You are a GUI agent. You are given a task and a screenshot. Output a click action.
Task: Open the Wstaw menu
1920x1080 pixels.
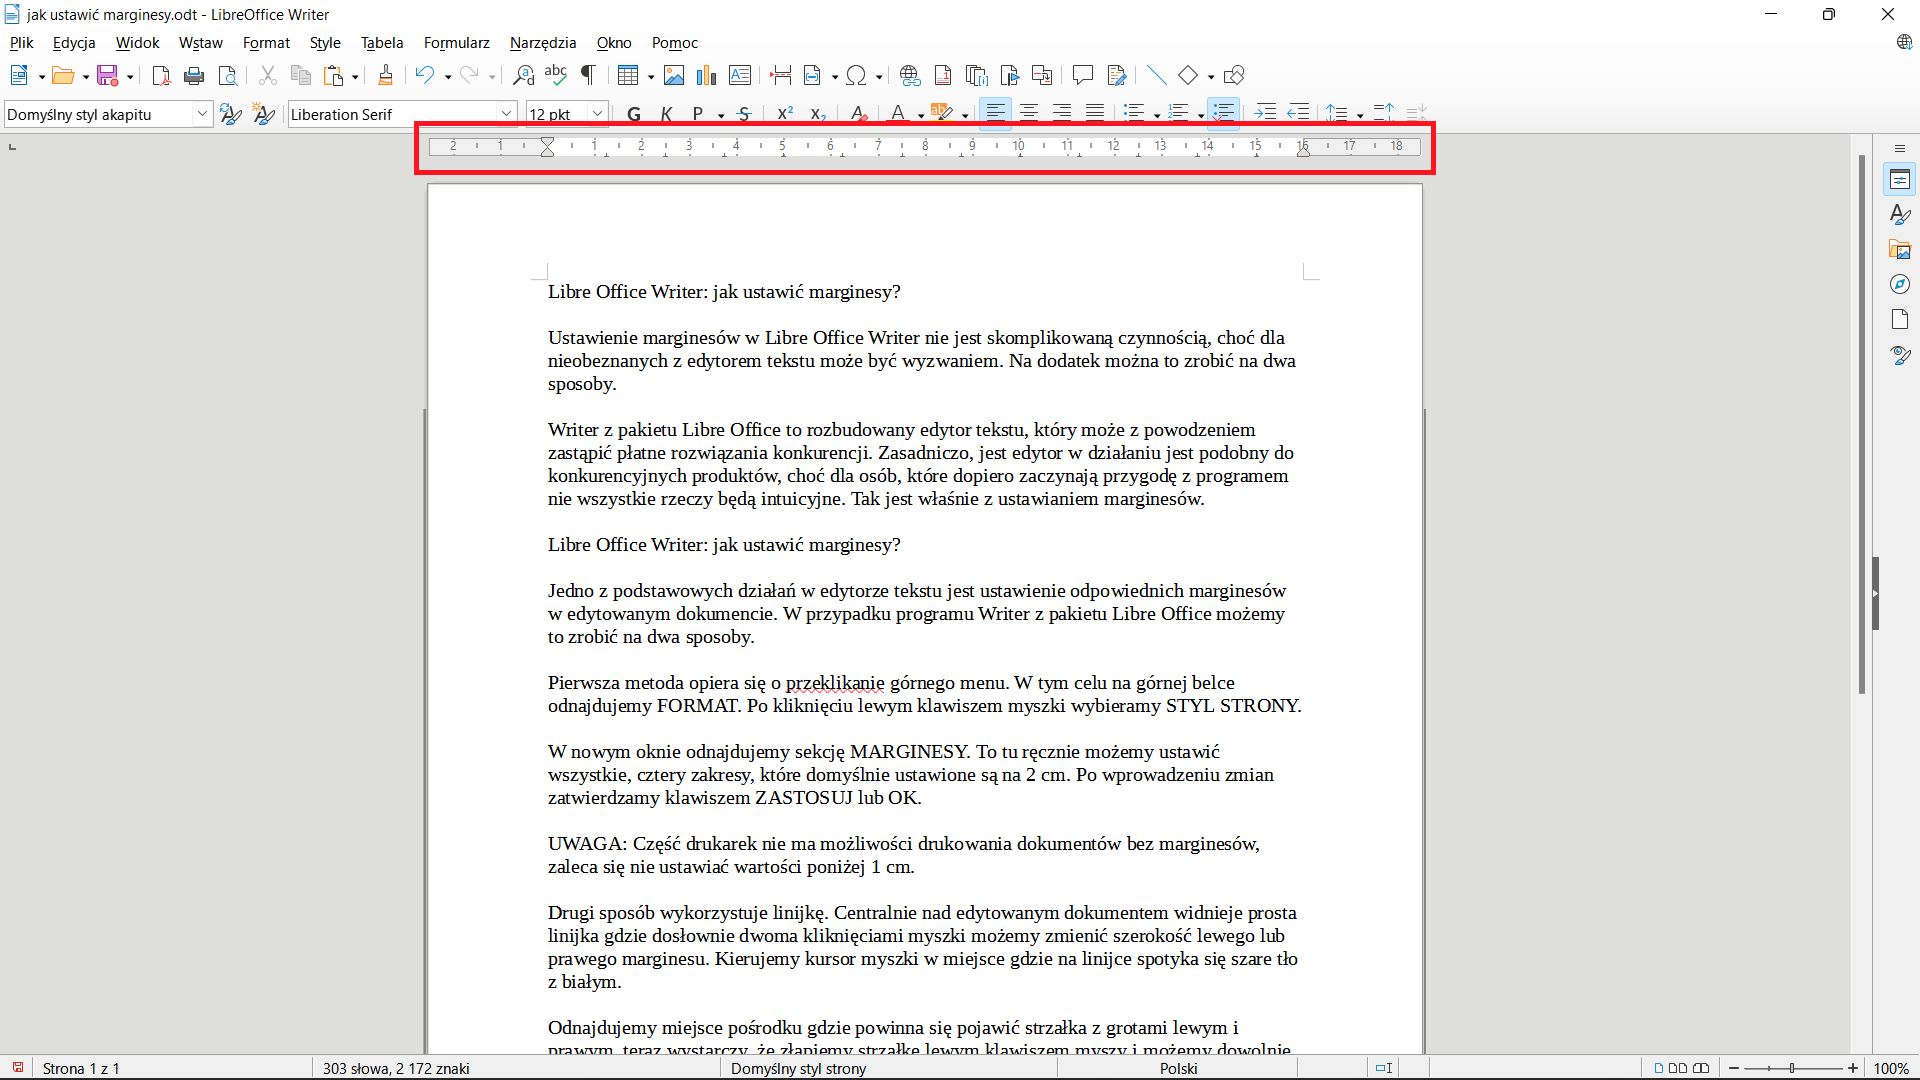(200, 42)
